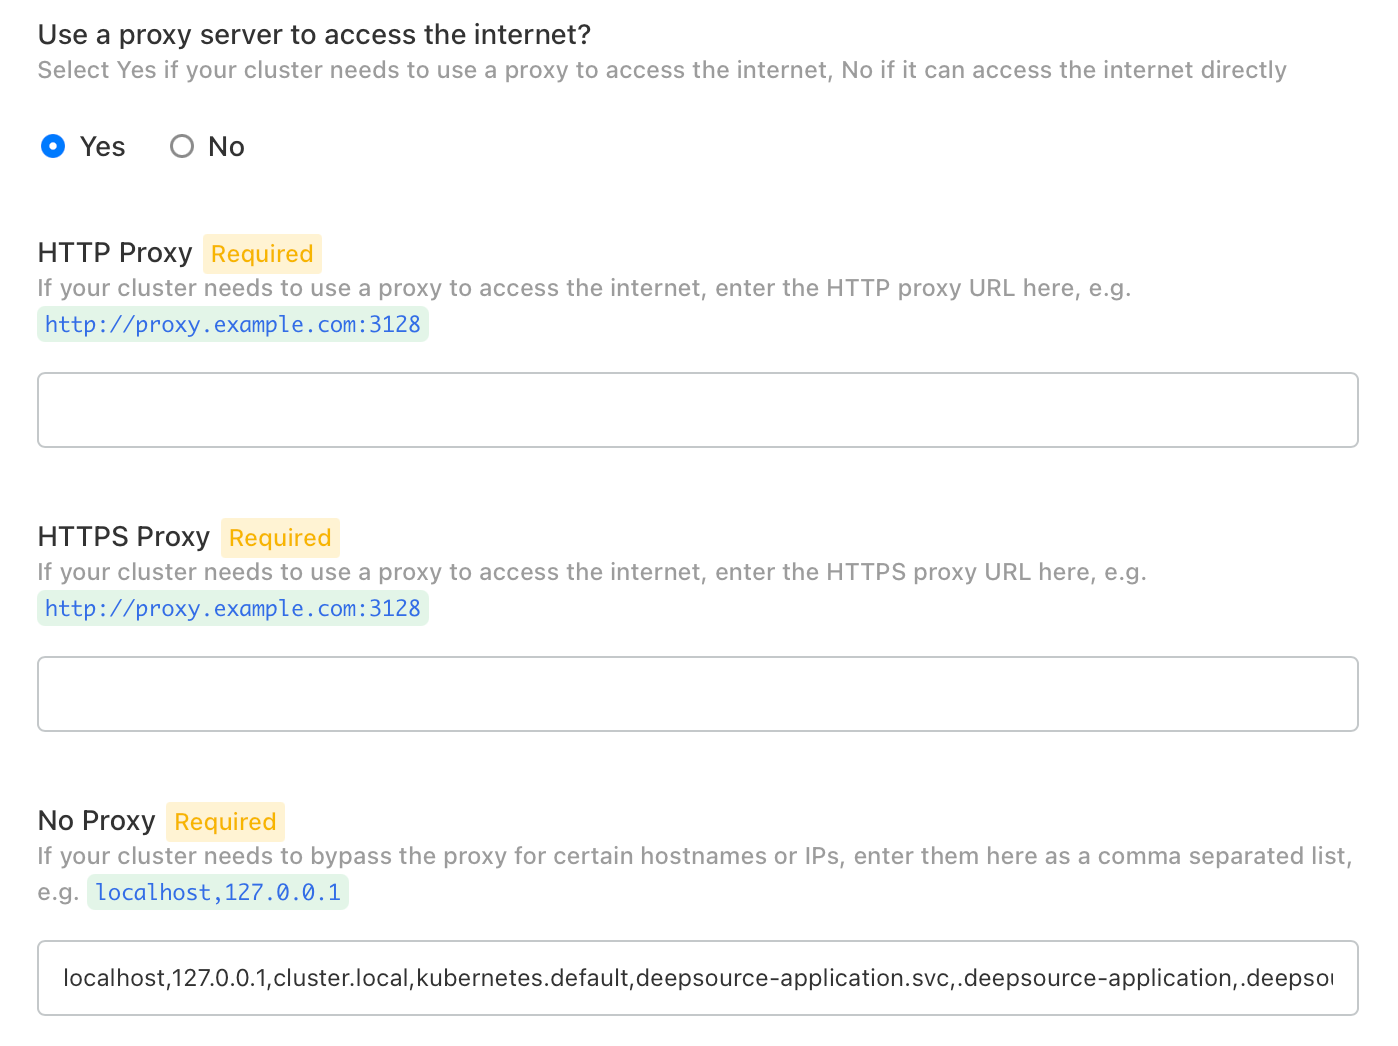The height and width of the screenshot is (1046, 1398).
Task: Focus the HTTPS Proxy input field
Action: [697, 694]
